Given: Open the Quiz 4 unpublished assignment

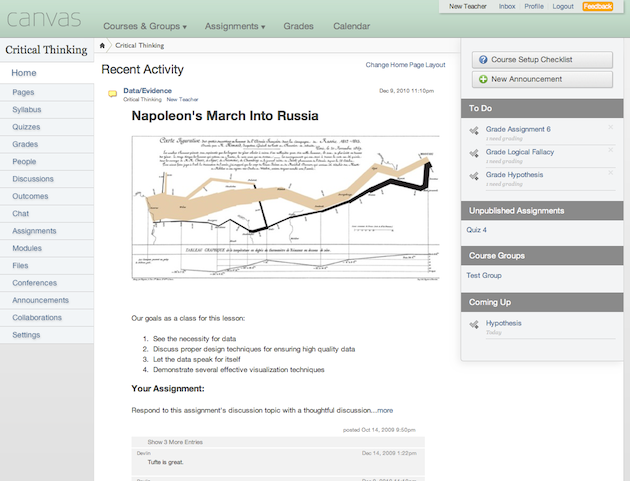Looking at the screenshot, I should (476, 230).
